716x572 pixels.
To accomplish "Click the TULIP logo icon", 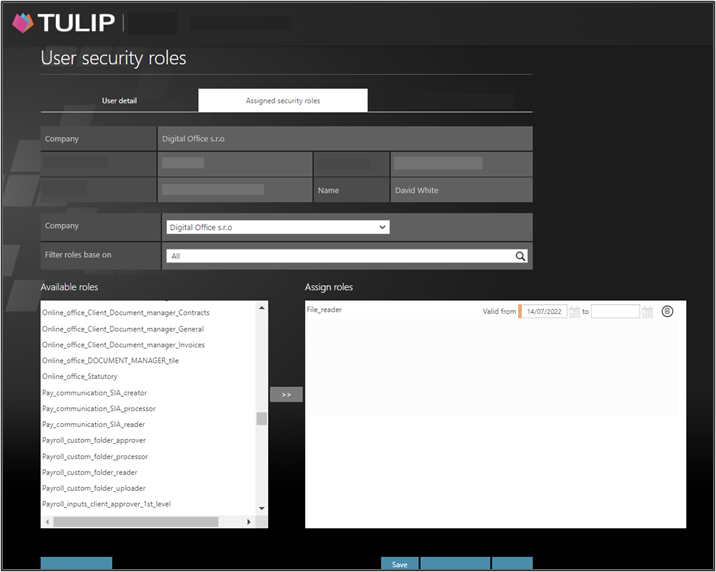I will tap(22, 22).
